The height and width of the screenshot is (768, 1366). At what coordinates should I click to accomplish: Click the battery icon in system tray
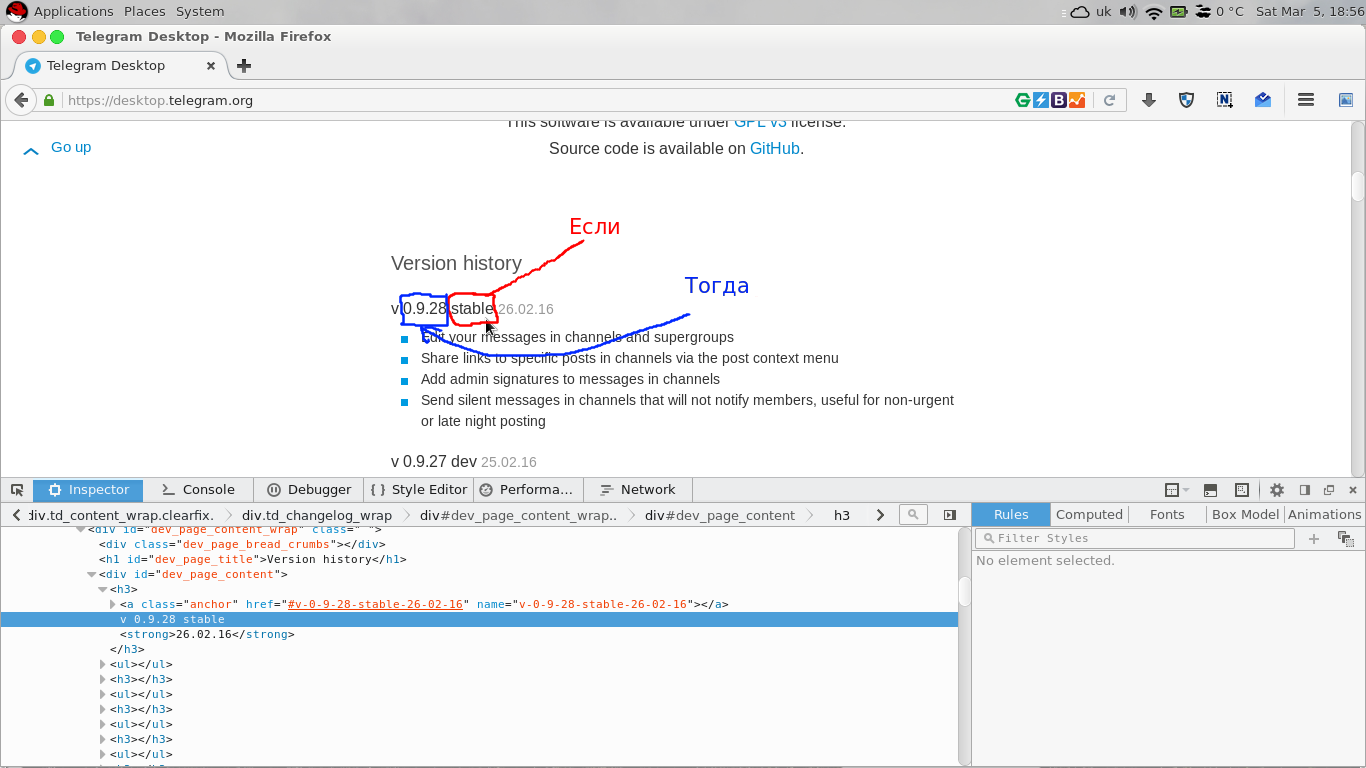pyautogui.click(x=1179, y=12)
